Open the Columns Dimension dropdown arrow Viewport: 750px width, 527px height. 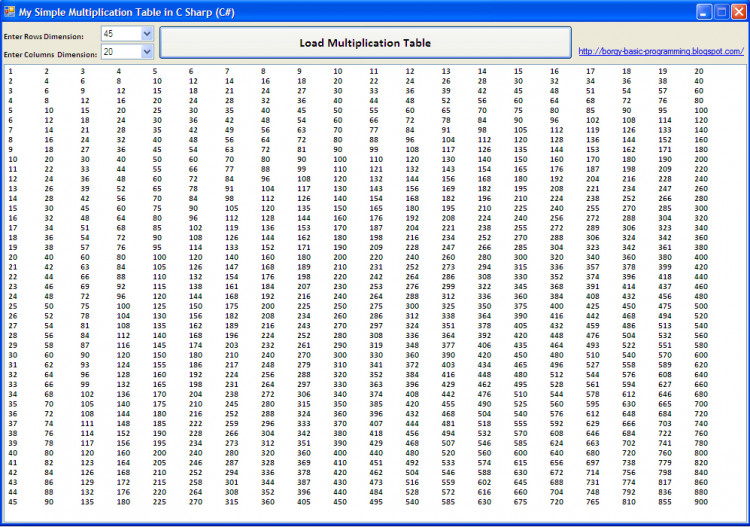pos(147,51)
